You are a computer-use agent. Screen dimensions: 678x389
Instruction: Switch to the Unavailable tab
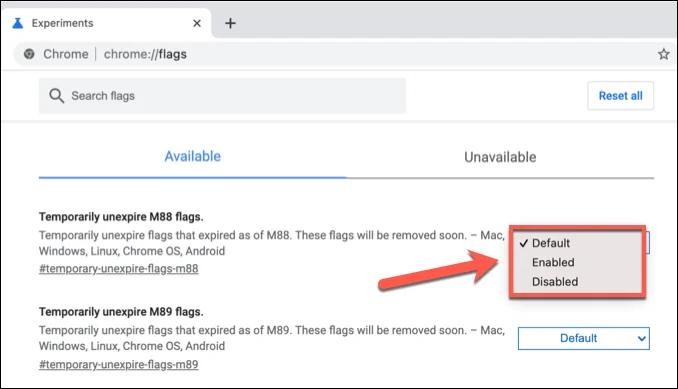(500, 157)
